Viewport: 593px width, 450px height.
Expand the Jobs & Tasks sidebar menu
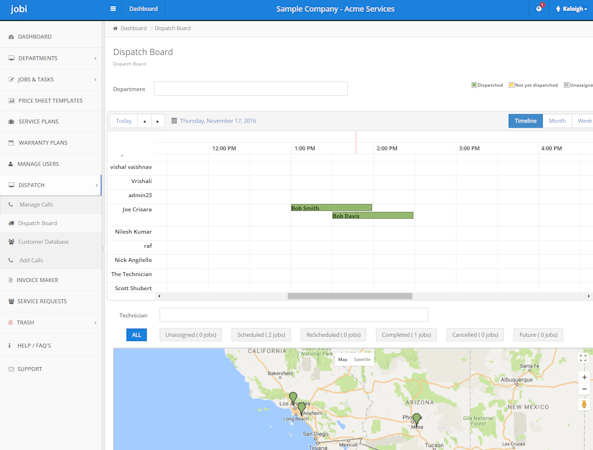(51, 79)
